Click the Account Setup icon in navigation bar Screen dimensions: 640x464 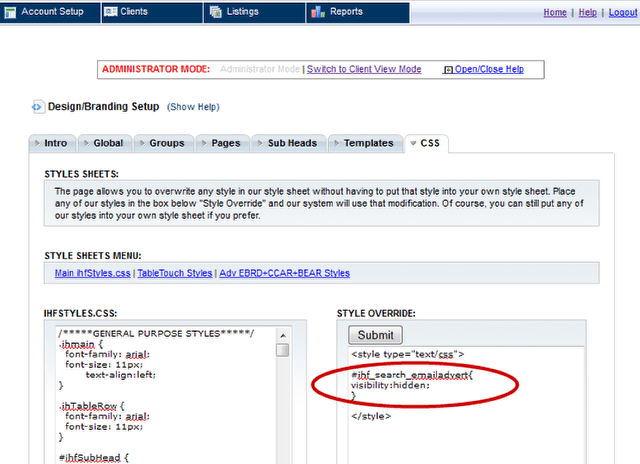click(x=10, y=12)
